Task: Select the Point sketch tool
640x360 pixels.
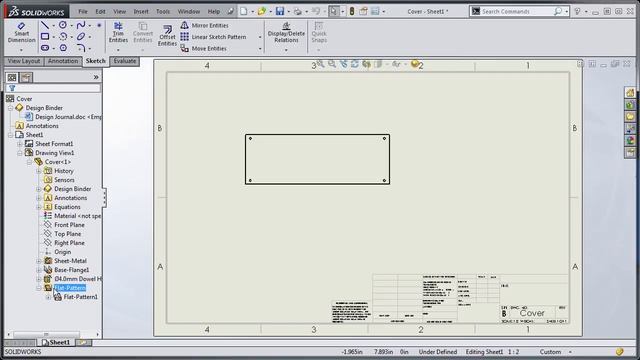Action: click(99, 25)
